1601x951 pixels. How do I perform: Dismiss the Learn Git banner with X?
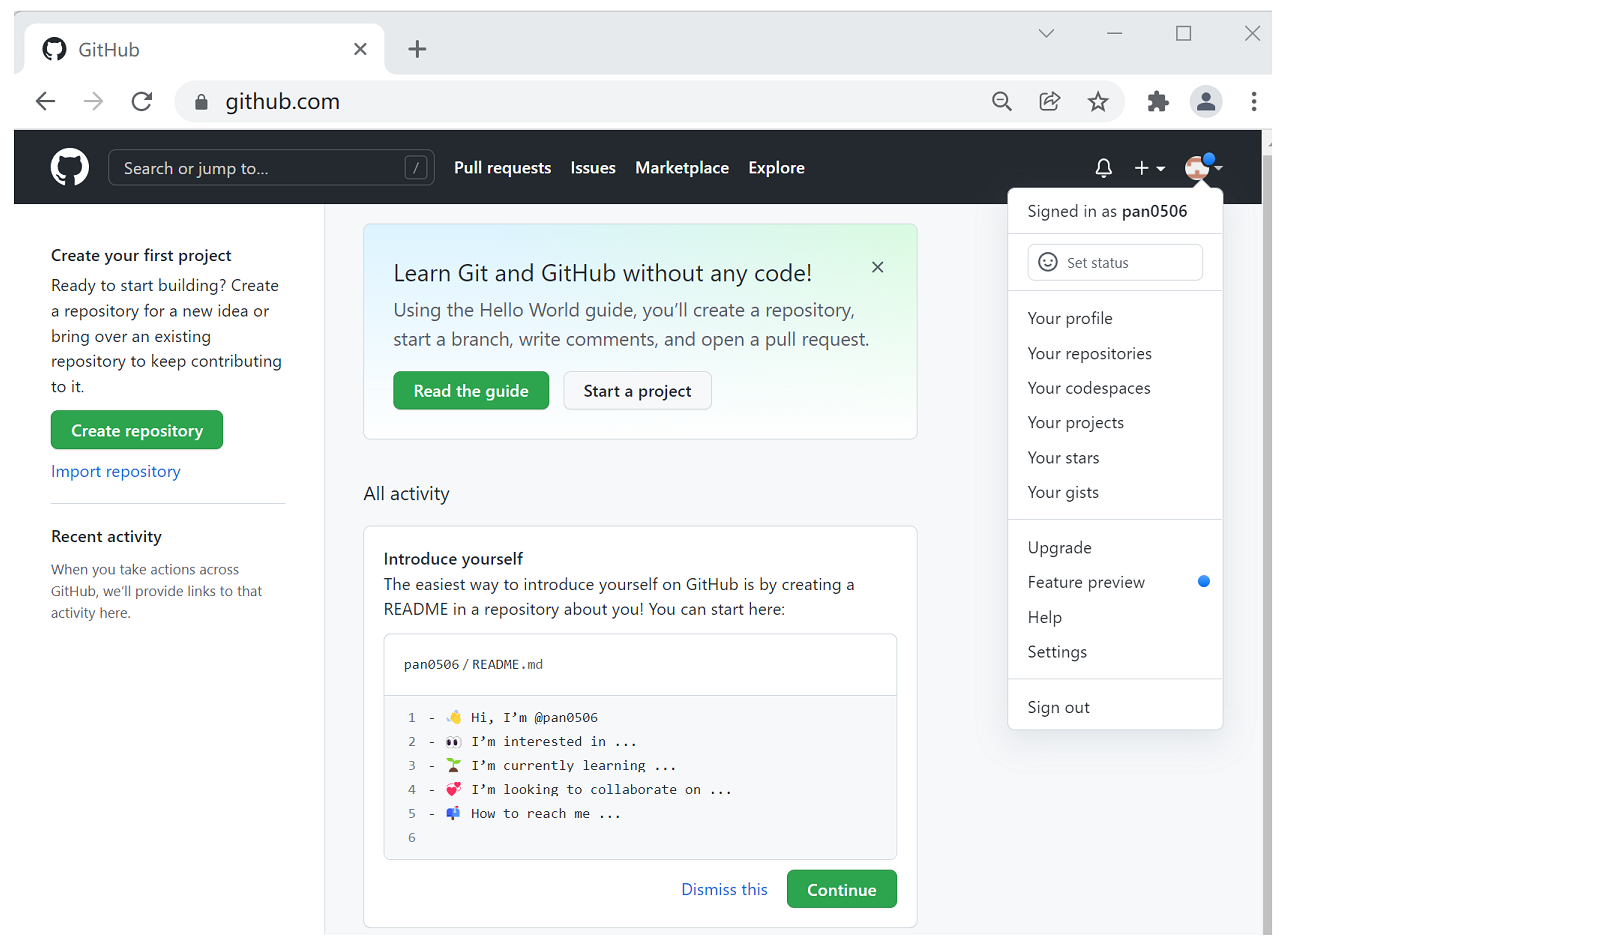(877, 267)
